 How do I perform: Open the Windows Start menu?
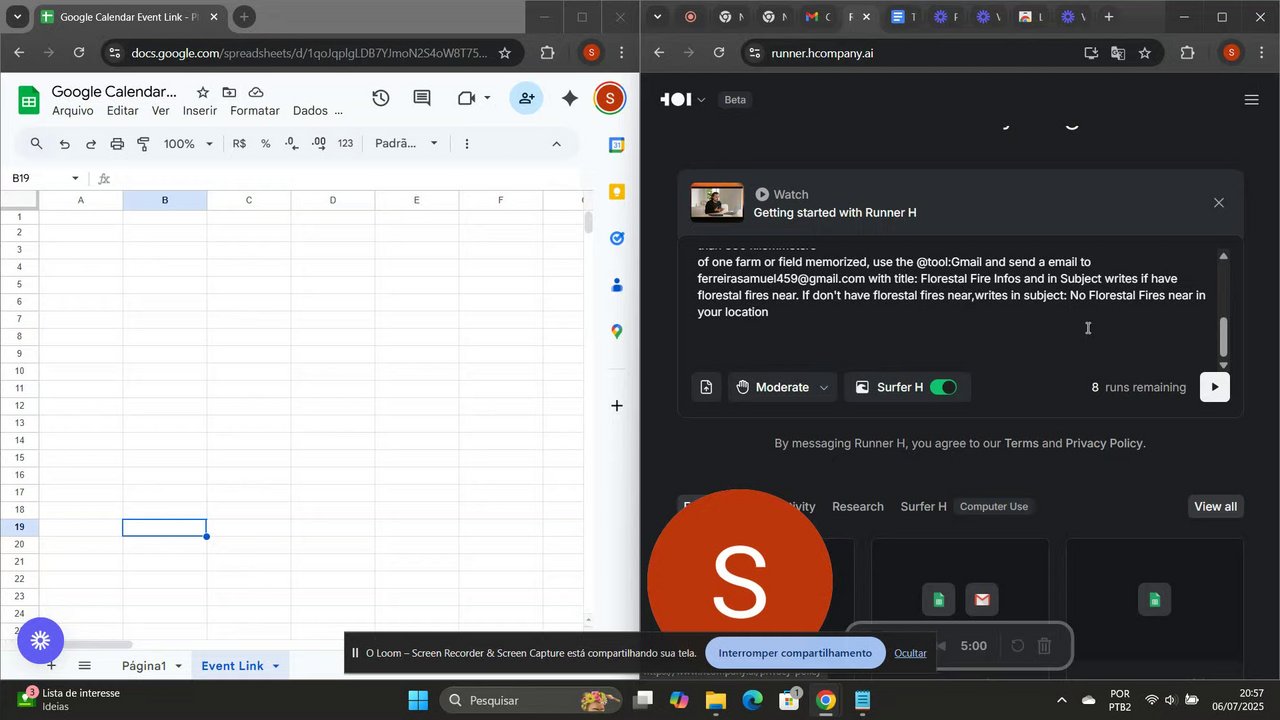pyautogui.click(x=418, y=700)
